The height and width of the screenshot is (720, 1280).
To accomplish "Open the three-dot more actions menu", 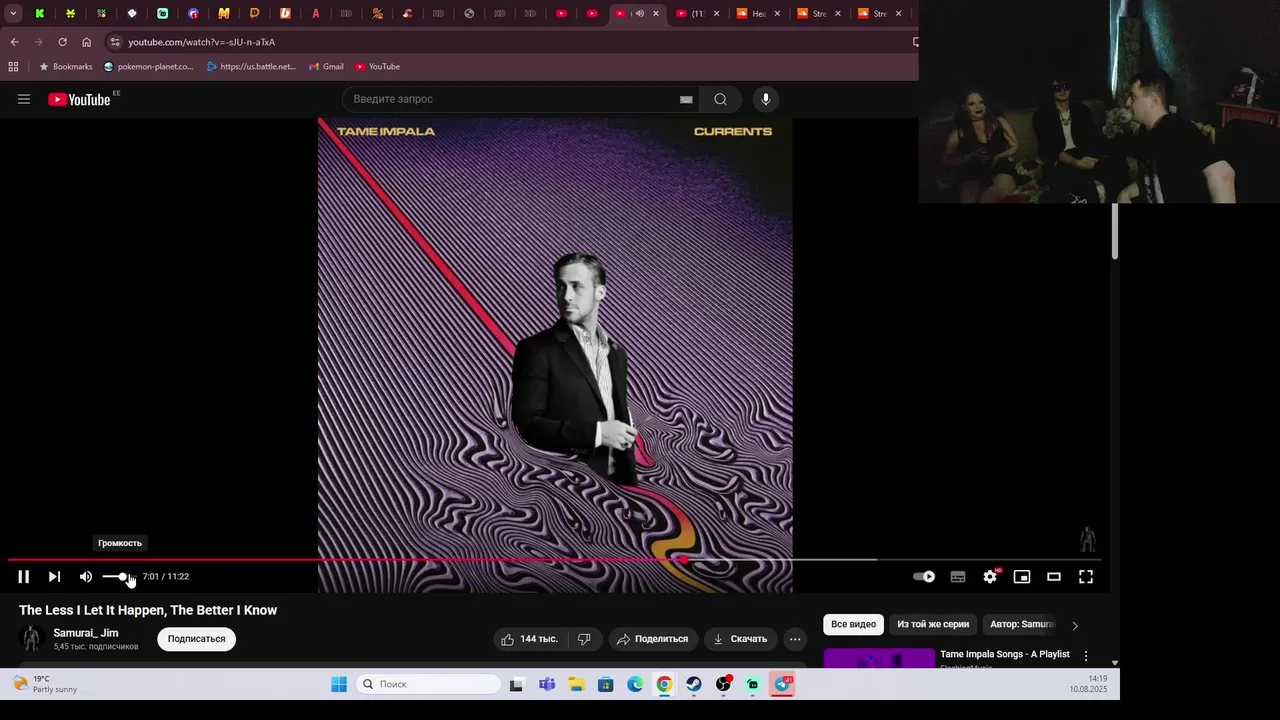I will coord(795,639).
